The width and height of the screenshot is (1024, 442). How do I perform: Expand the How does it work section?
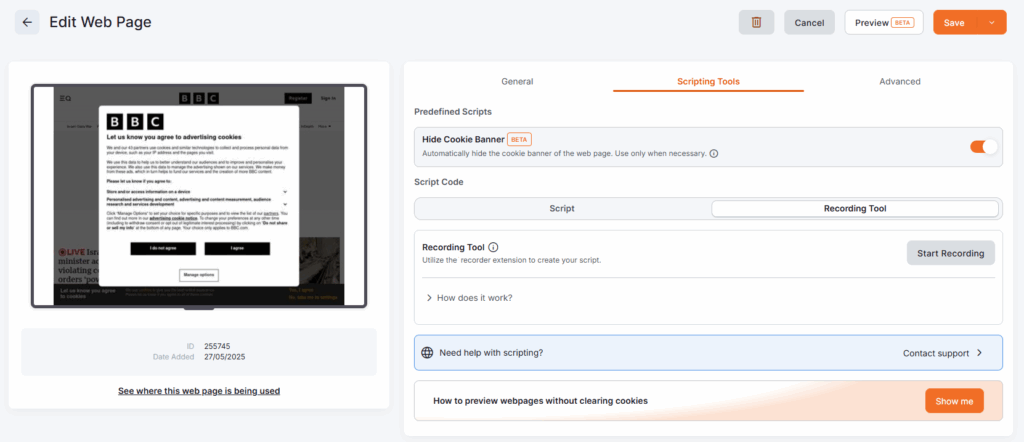coord(469,298)
